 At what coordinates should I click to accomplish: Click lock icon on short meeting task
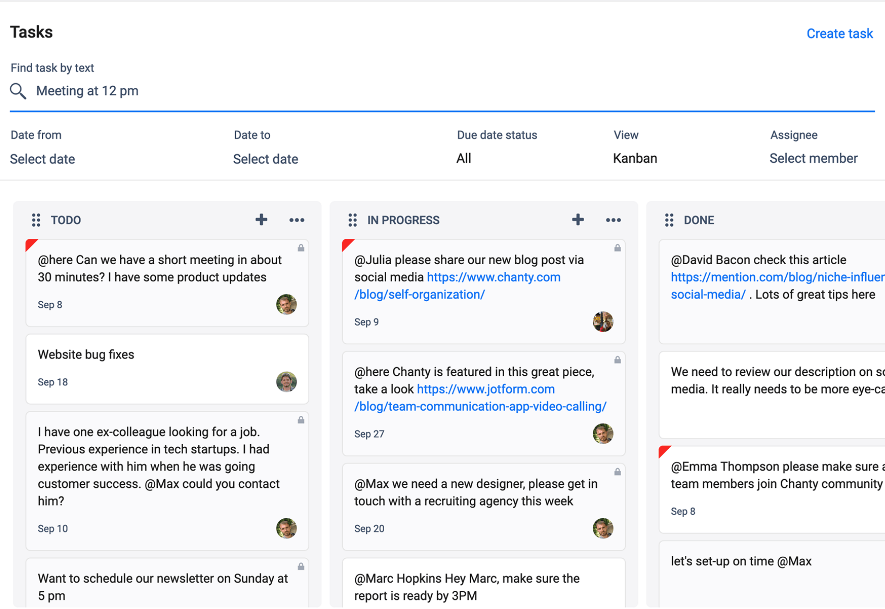point(301,248)
